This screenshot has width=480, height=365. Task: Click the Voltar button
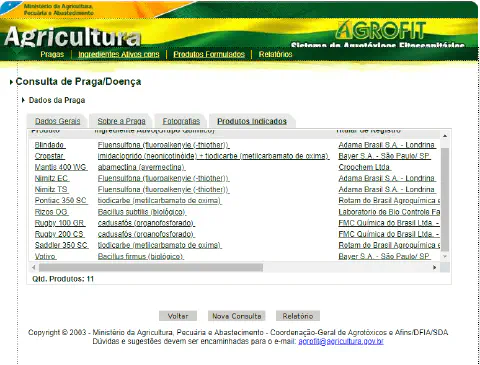178,316
